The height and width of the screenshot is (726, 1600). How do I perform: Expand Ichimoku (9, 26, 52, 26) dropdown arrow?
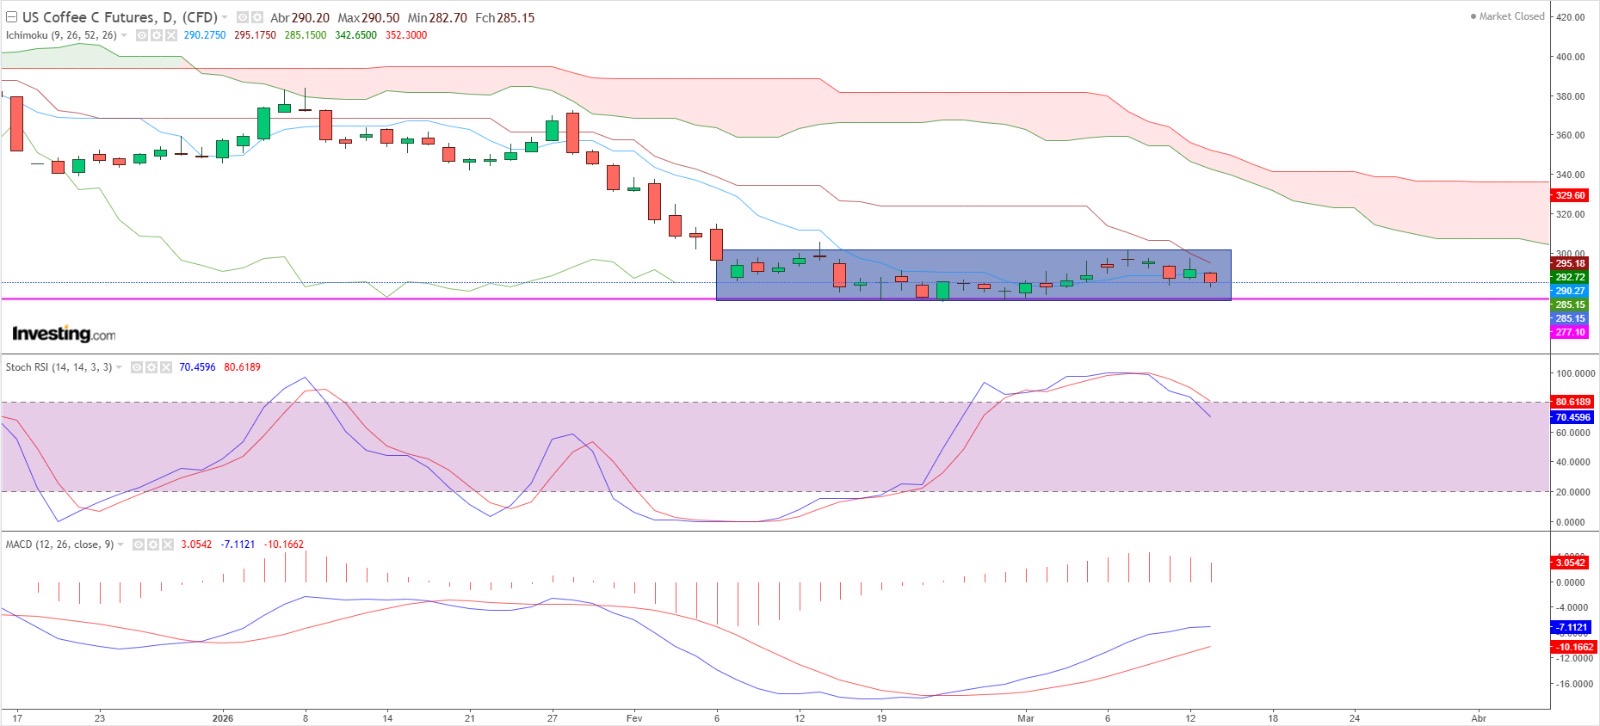(124, 35)
